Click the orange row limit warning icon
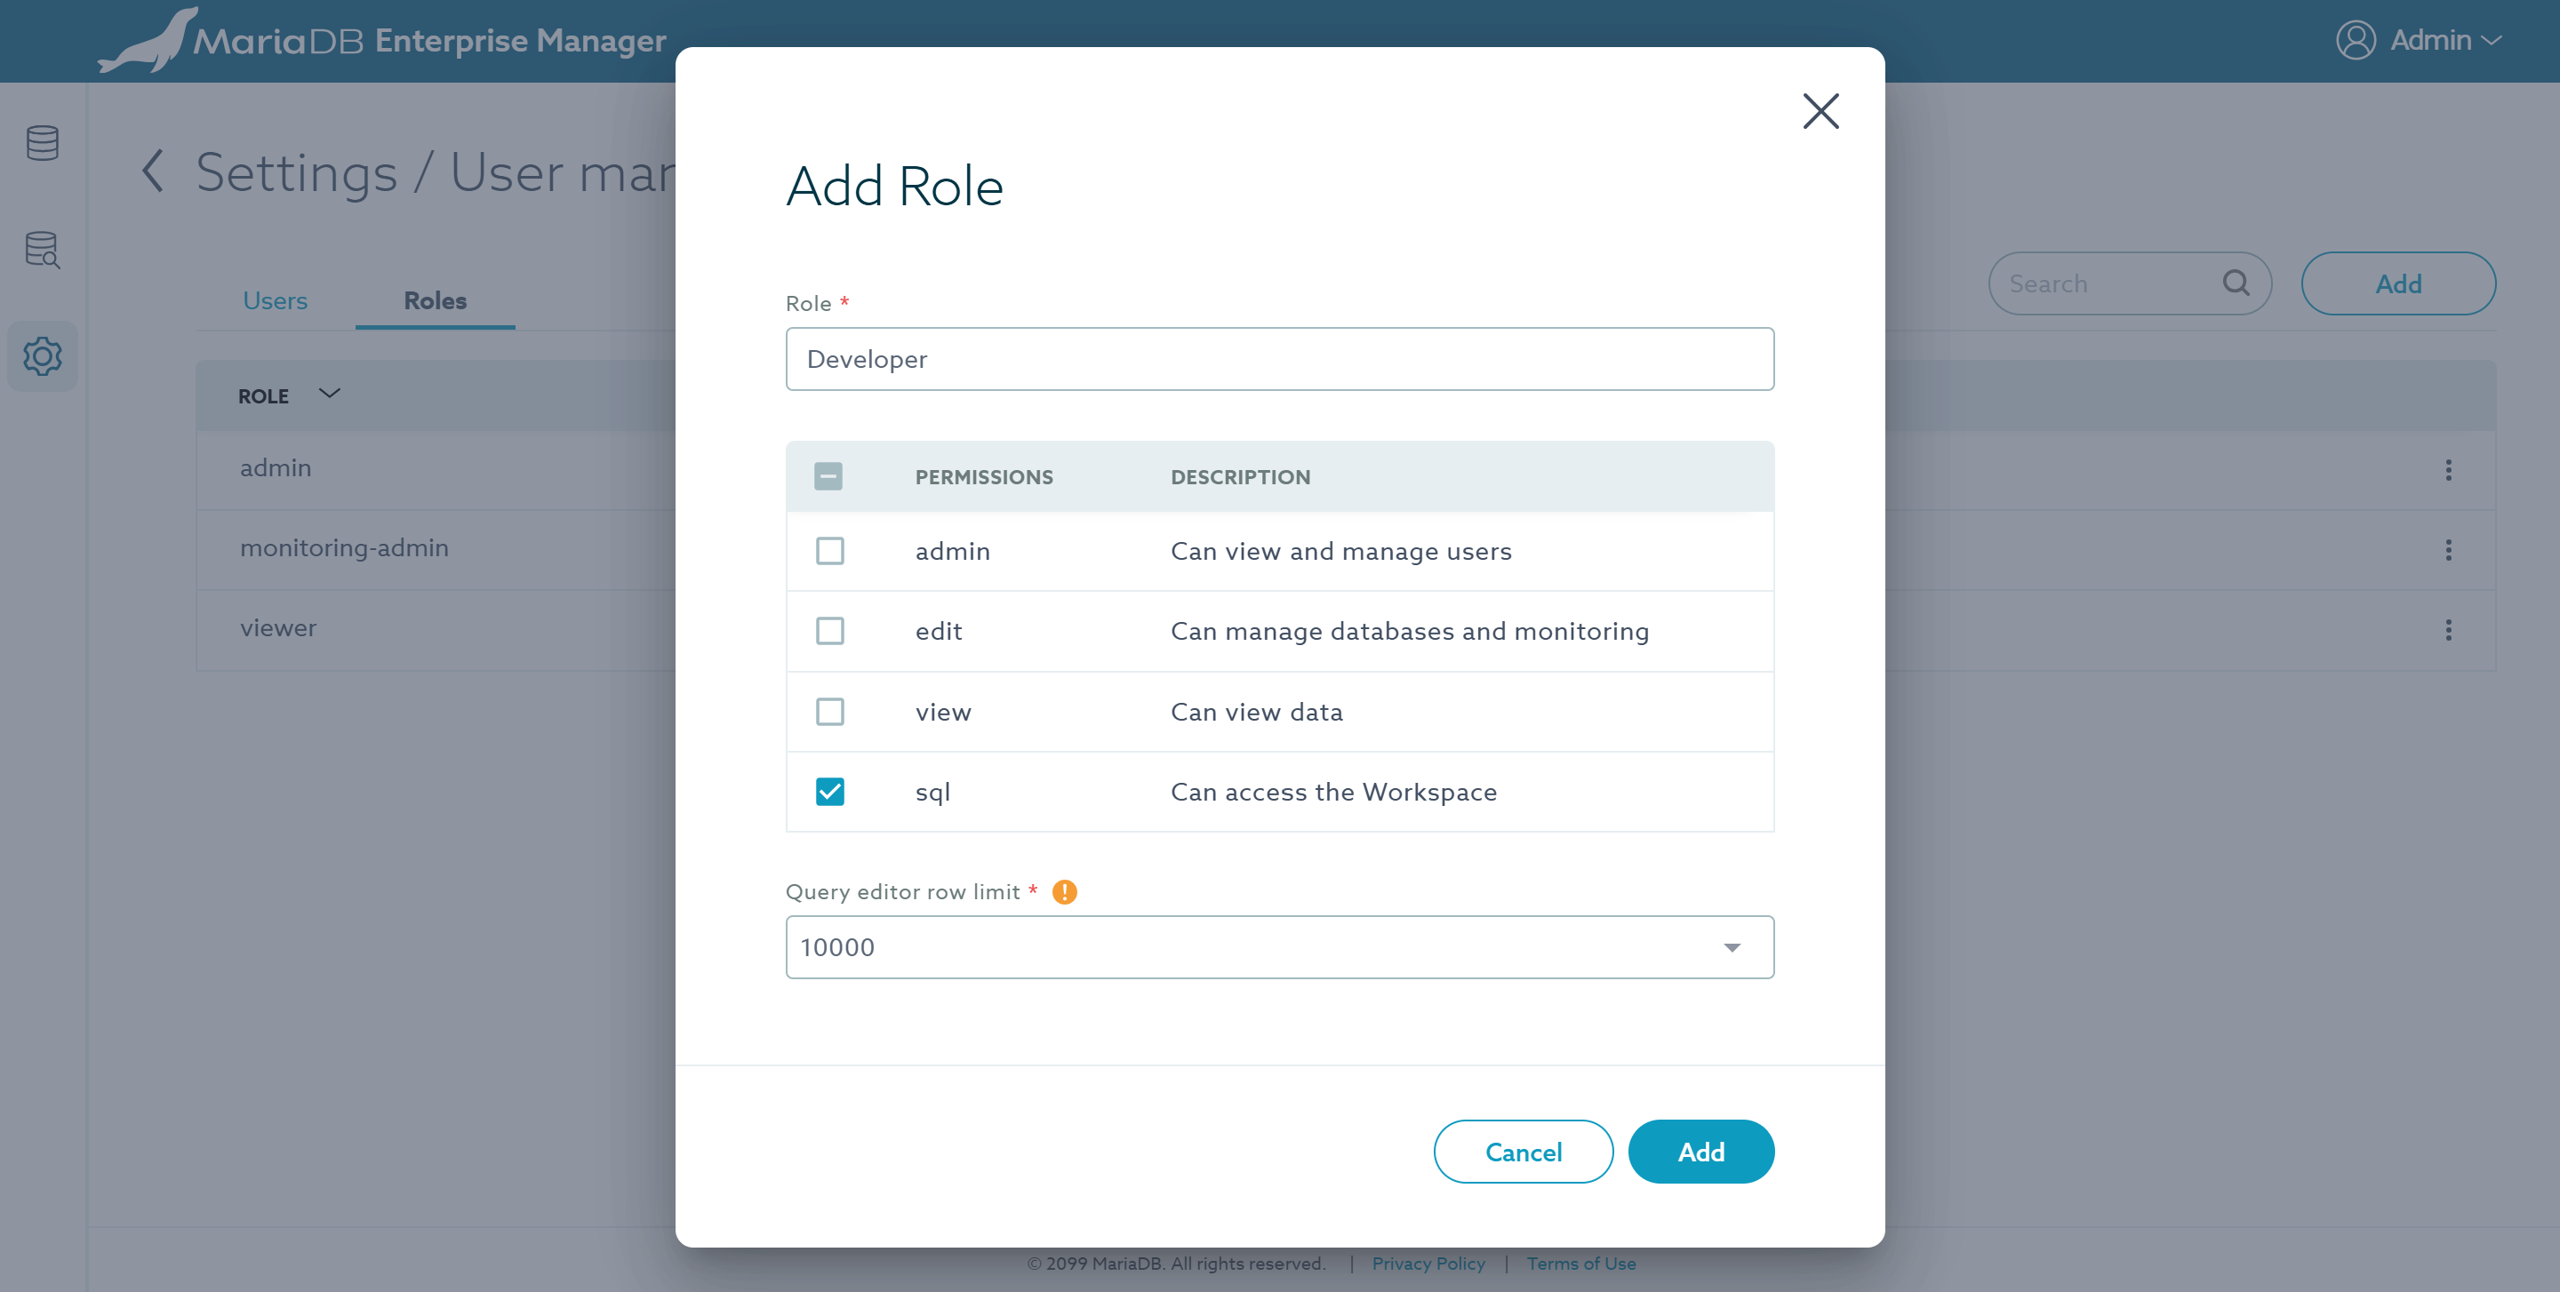 1064,891
